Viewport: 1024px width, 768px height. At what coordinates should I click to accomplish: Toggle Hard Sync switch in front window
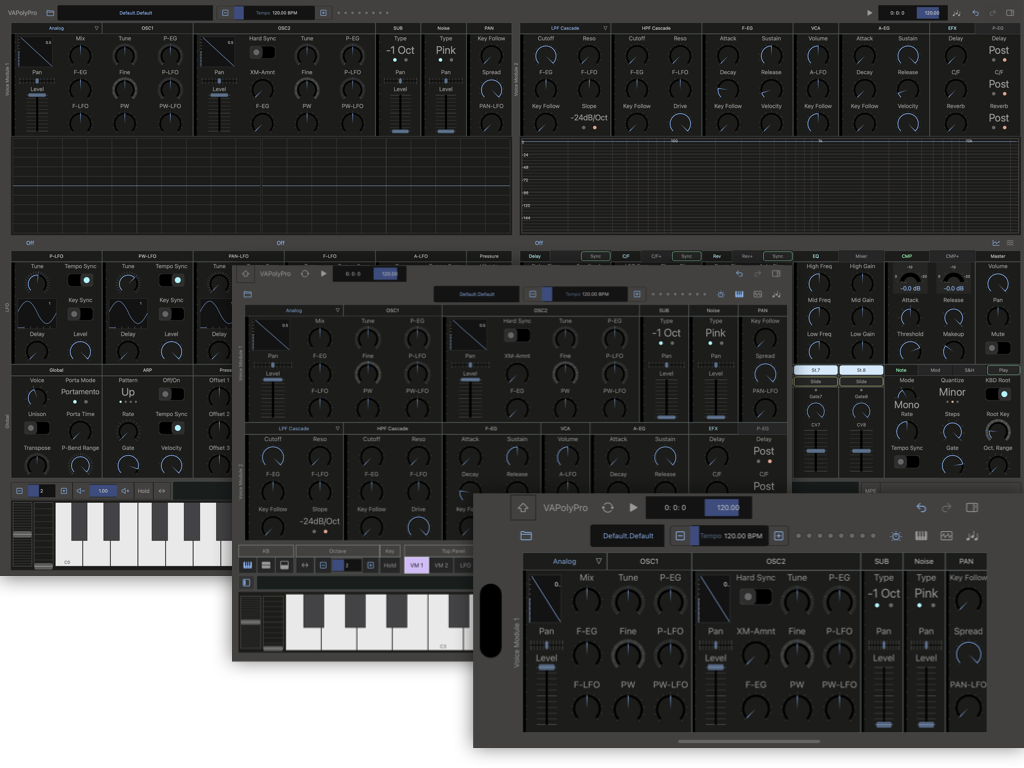pyautogui.click(x=756, y=596)
